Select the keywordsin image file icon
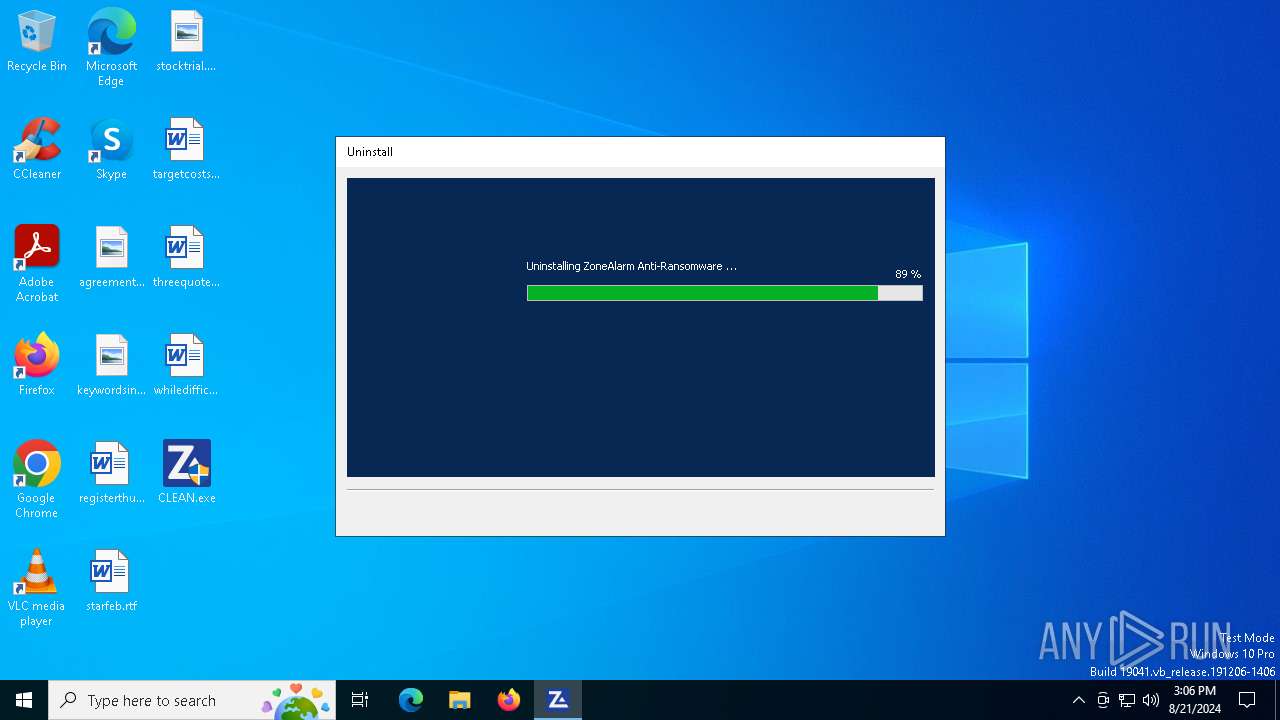This screenshot has width=1280, height=720. [111, 366]
